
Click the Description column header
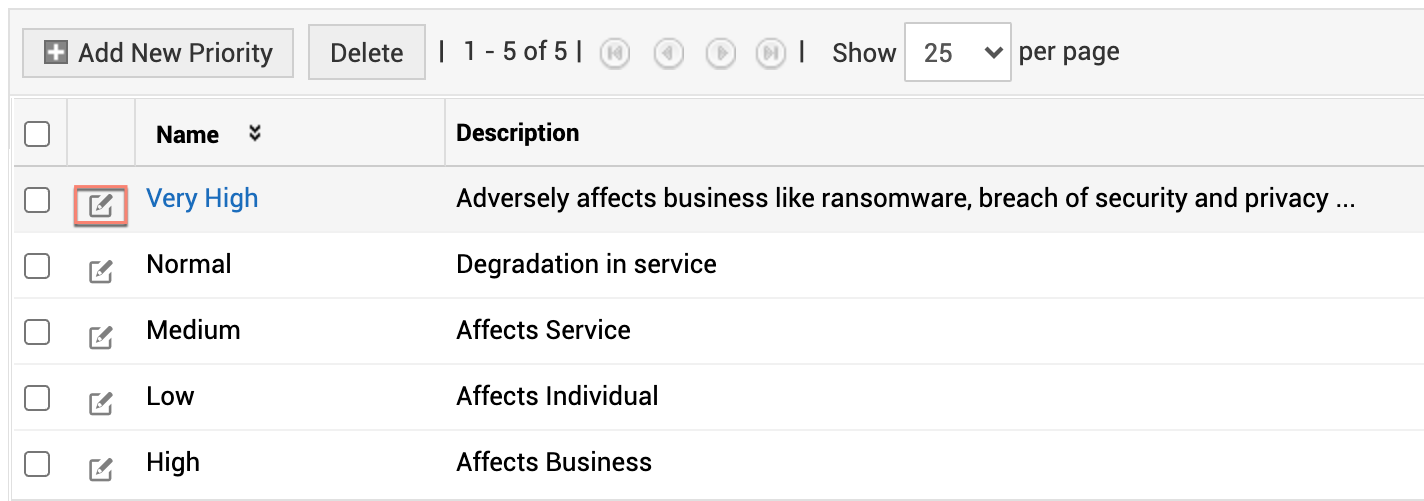tap(517, 133)
